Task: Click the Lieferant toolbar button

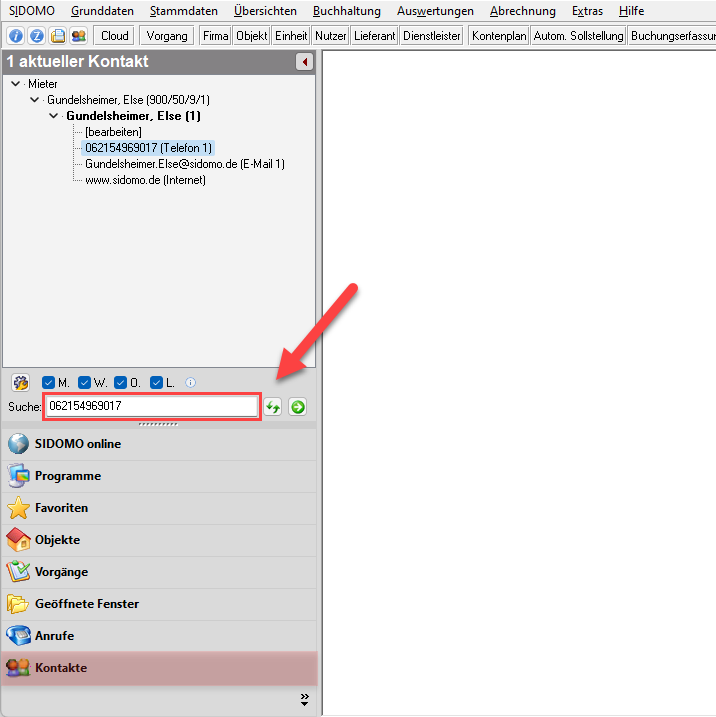Action: pyautogui.click(x=374, y=36)
